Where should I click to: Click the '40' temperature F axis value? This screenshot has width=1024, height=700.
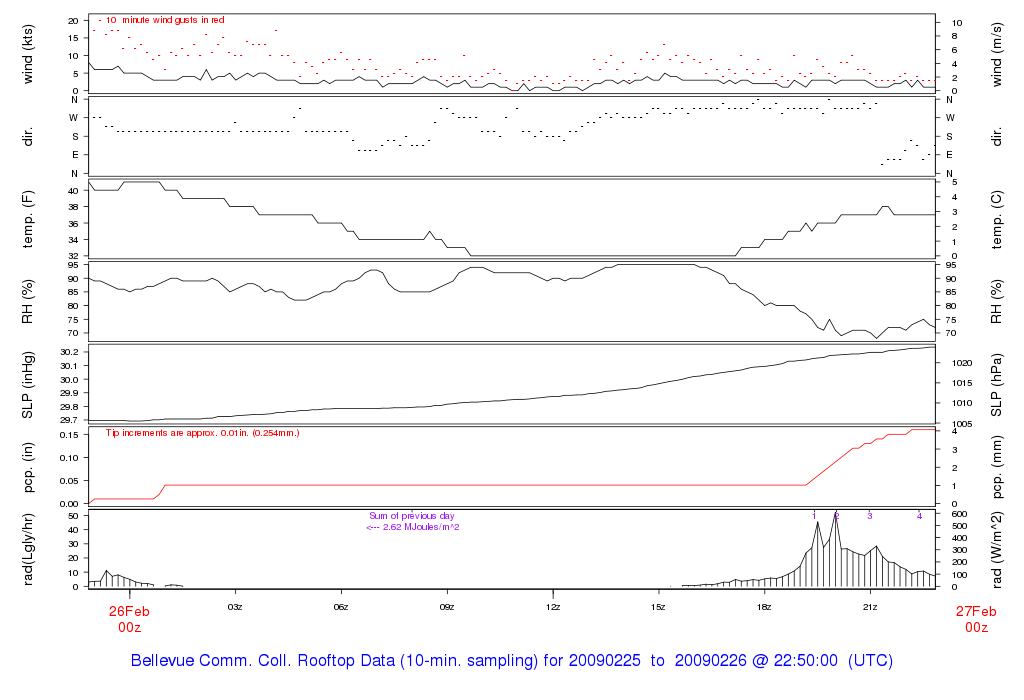coord(73,191)
